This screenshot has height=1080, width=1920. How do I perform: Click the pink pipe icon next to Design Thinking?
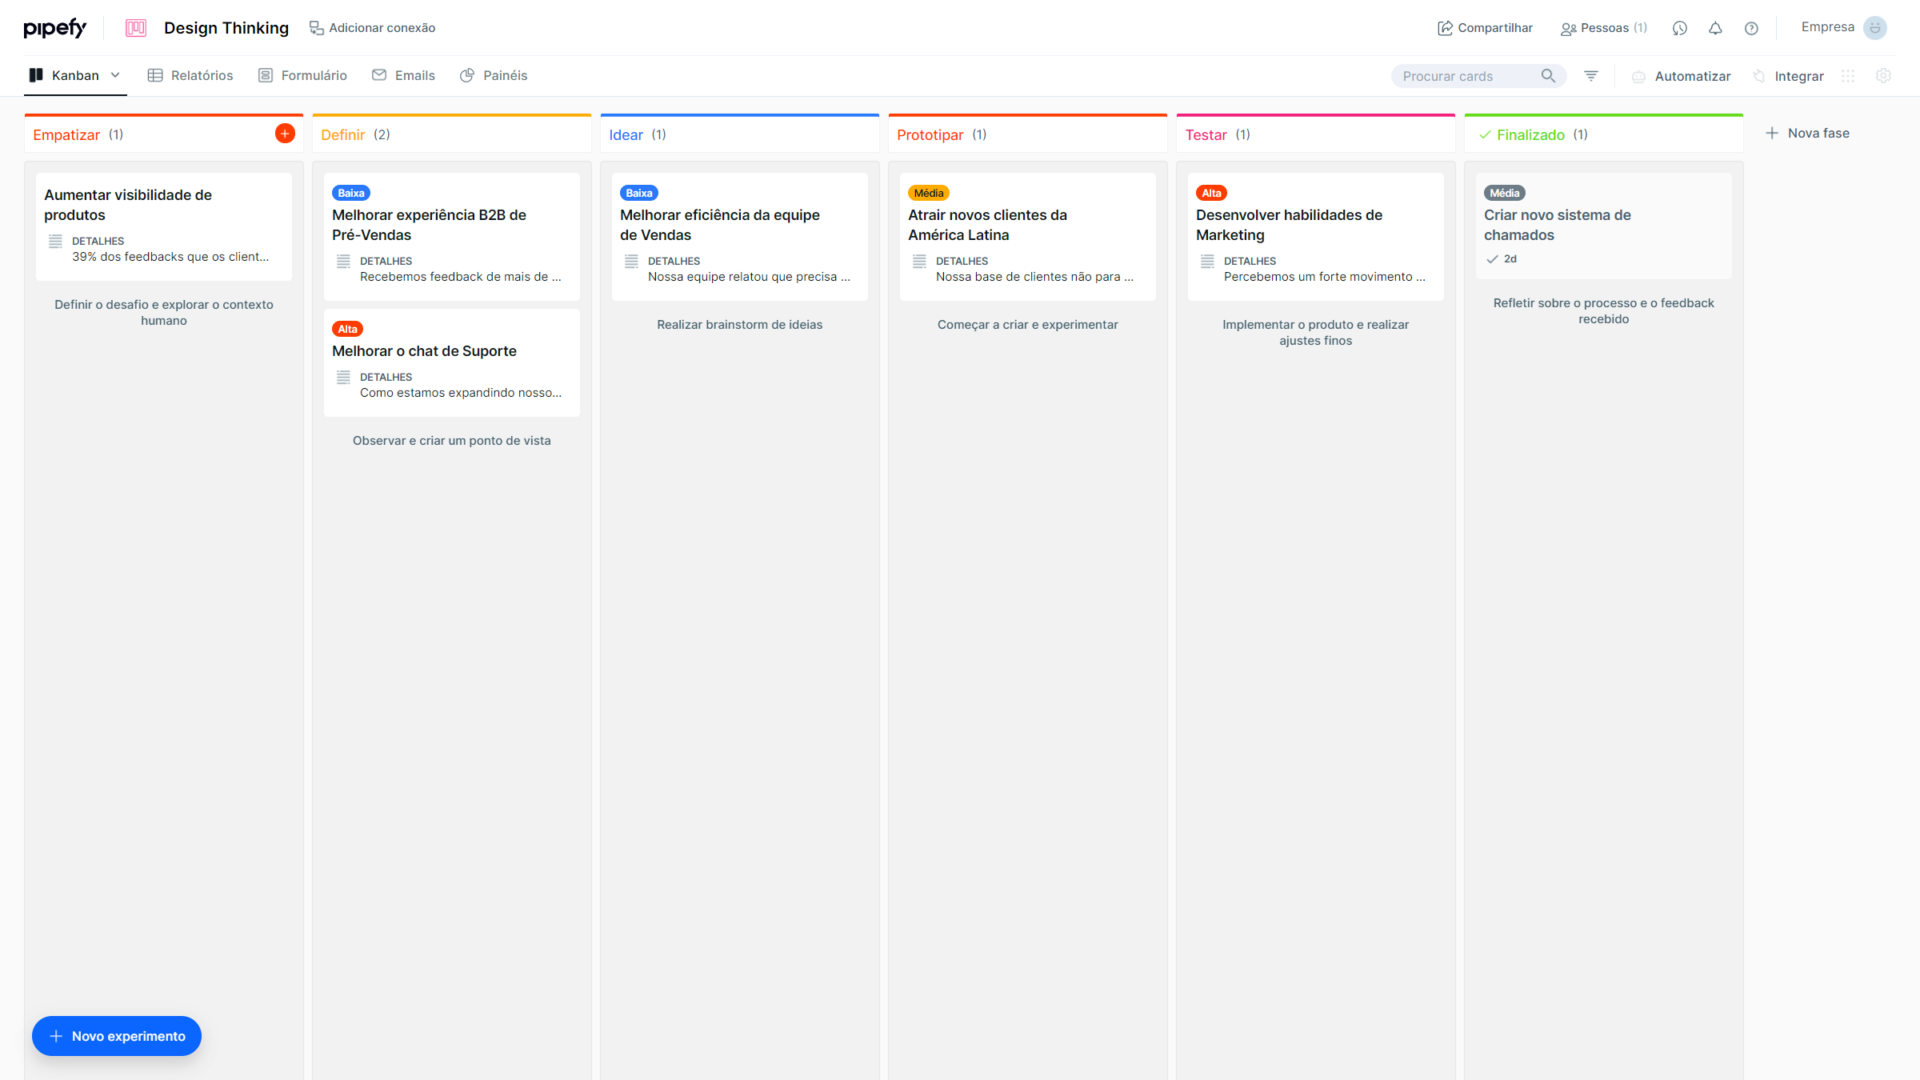135,28
